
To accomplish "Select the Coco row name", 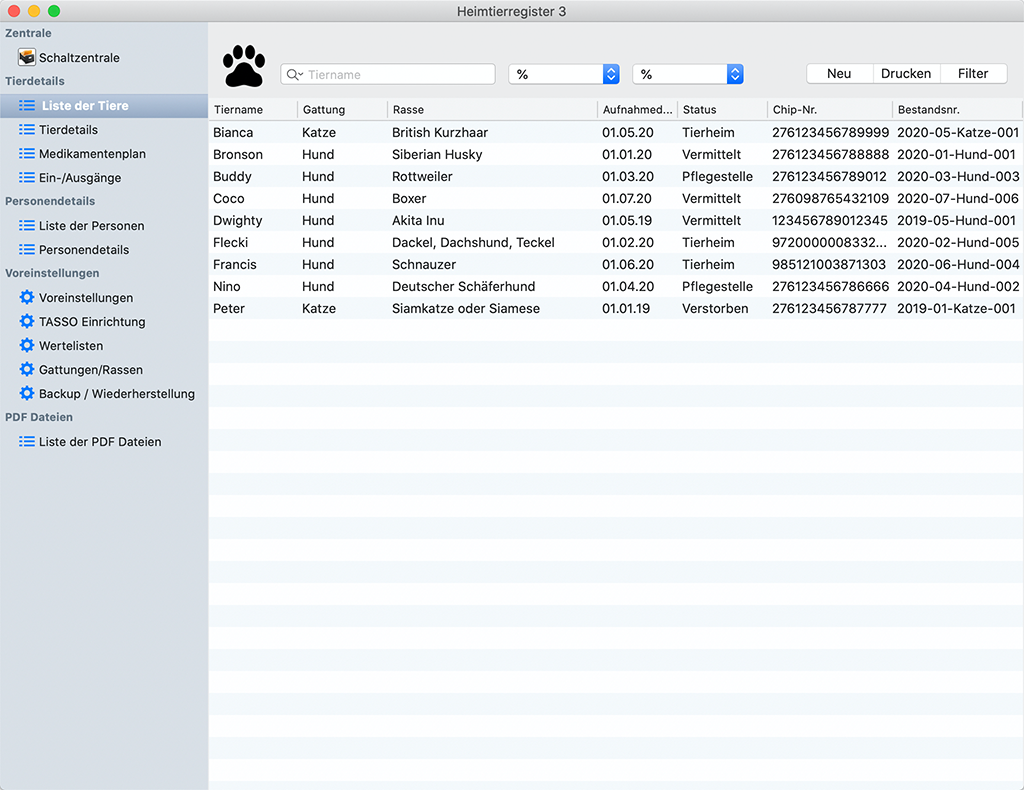I will click(x=229, y=198).
